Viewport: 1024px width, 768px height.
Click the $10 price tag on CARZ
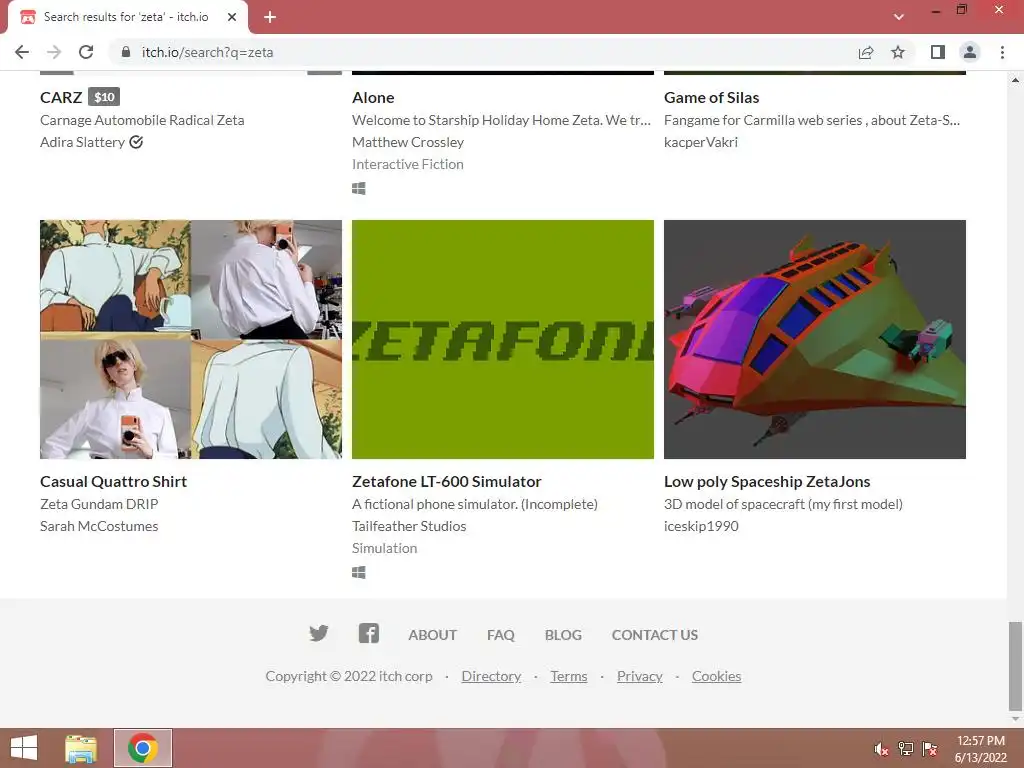coord(104,97)
